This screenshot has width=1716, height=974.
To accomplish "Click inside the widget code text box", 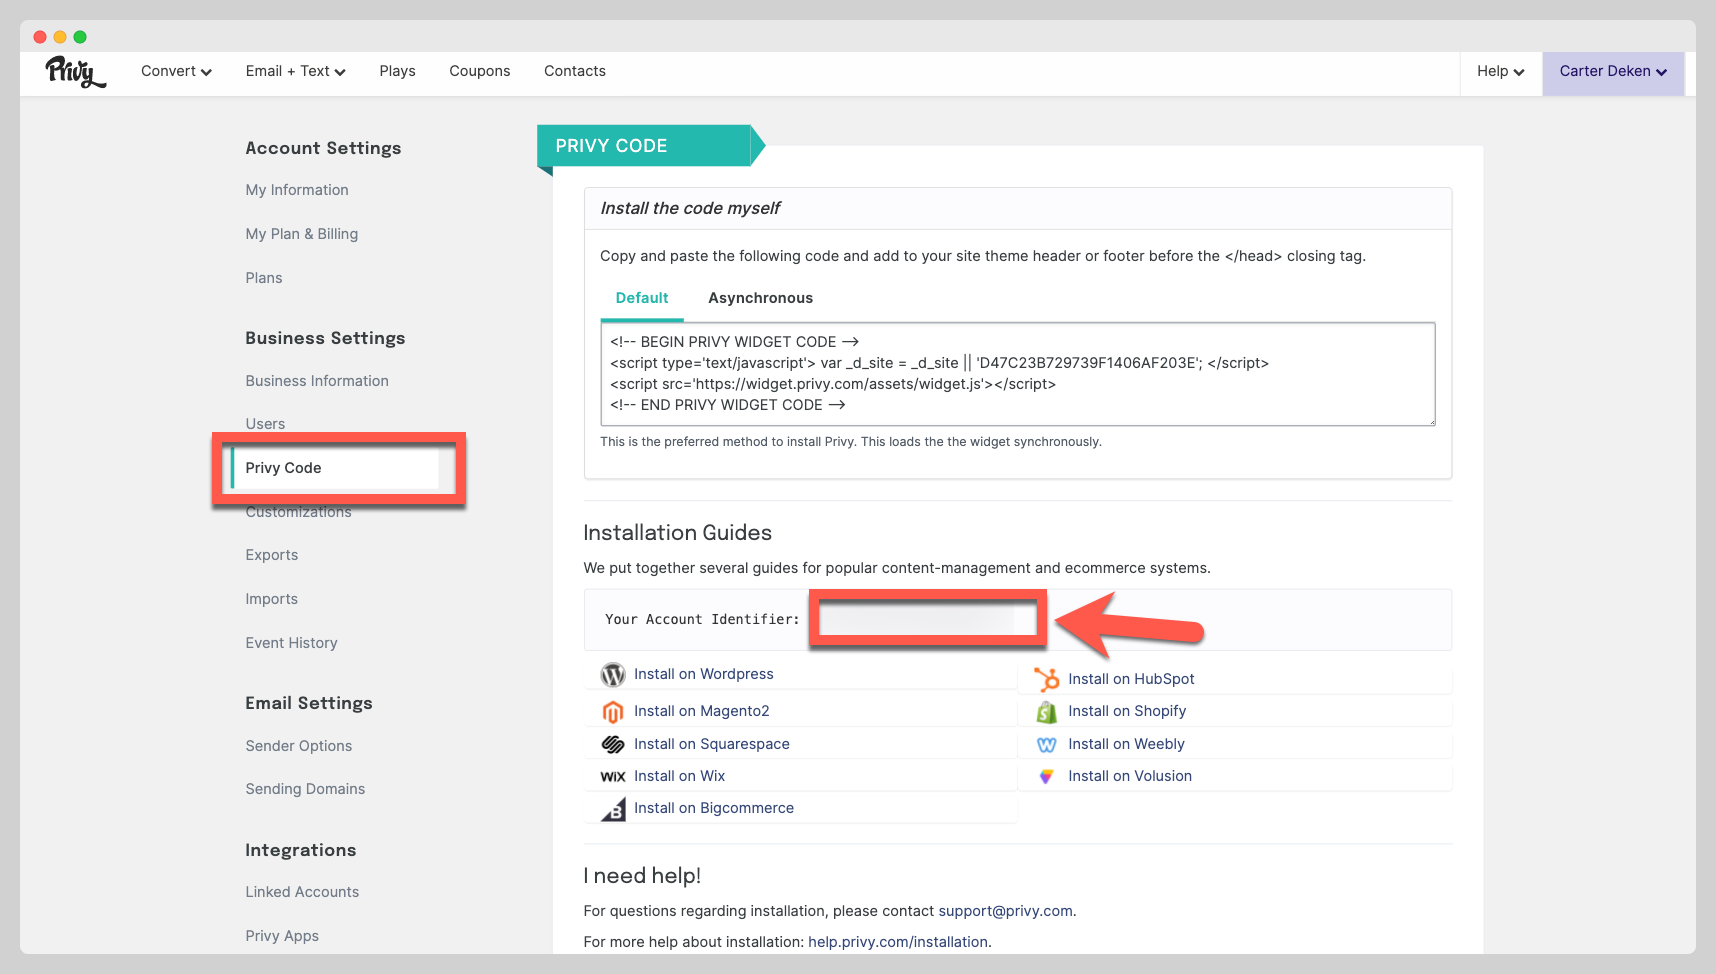I will [x=1016, y=374].
